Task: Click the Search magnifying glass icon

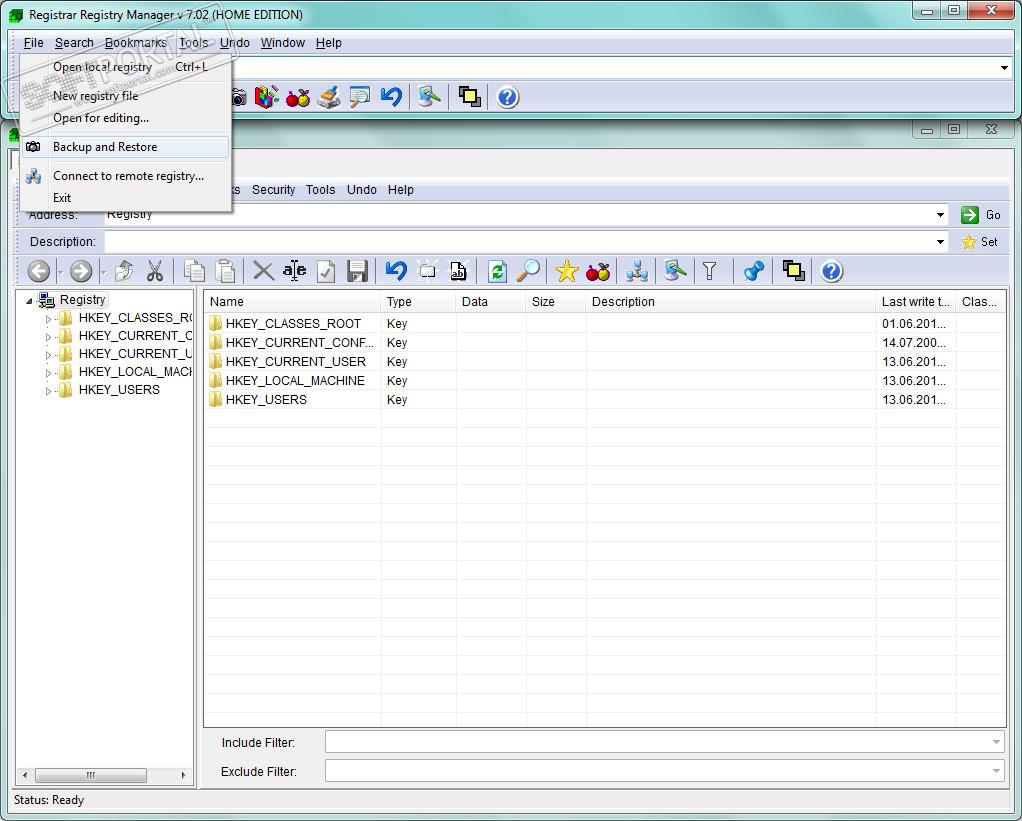Action: point(528,271)
